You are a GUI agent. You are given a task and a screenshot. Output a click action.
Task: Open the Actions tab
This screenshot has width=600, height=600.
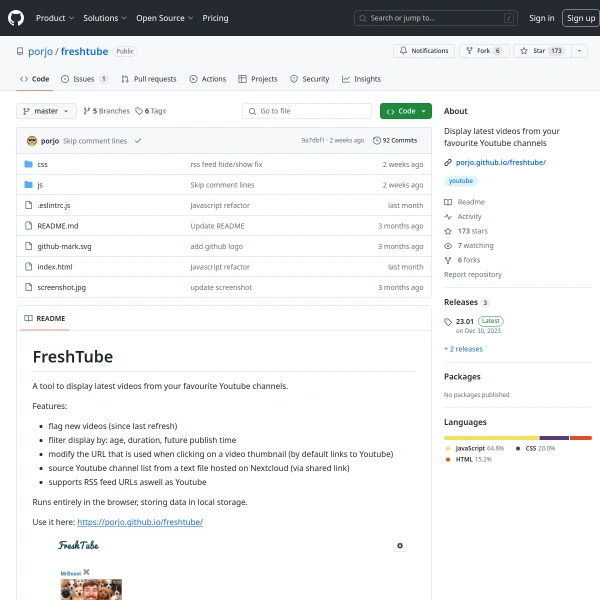(208, 79)
